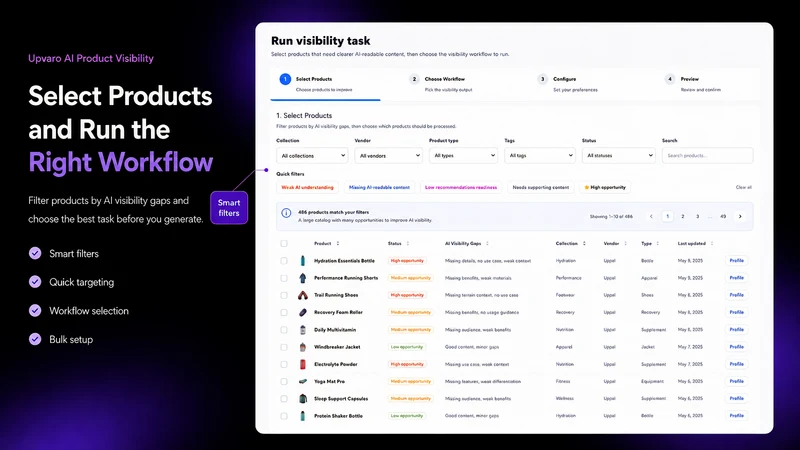Go to page 3

coord(697,216)
